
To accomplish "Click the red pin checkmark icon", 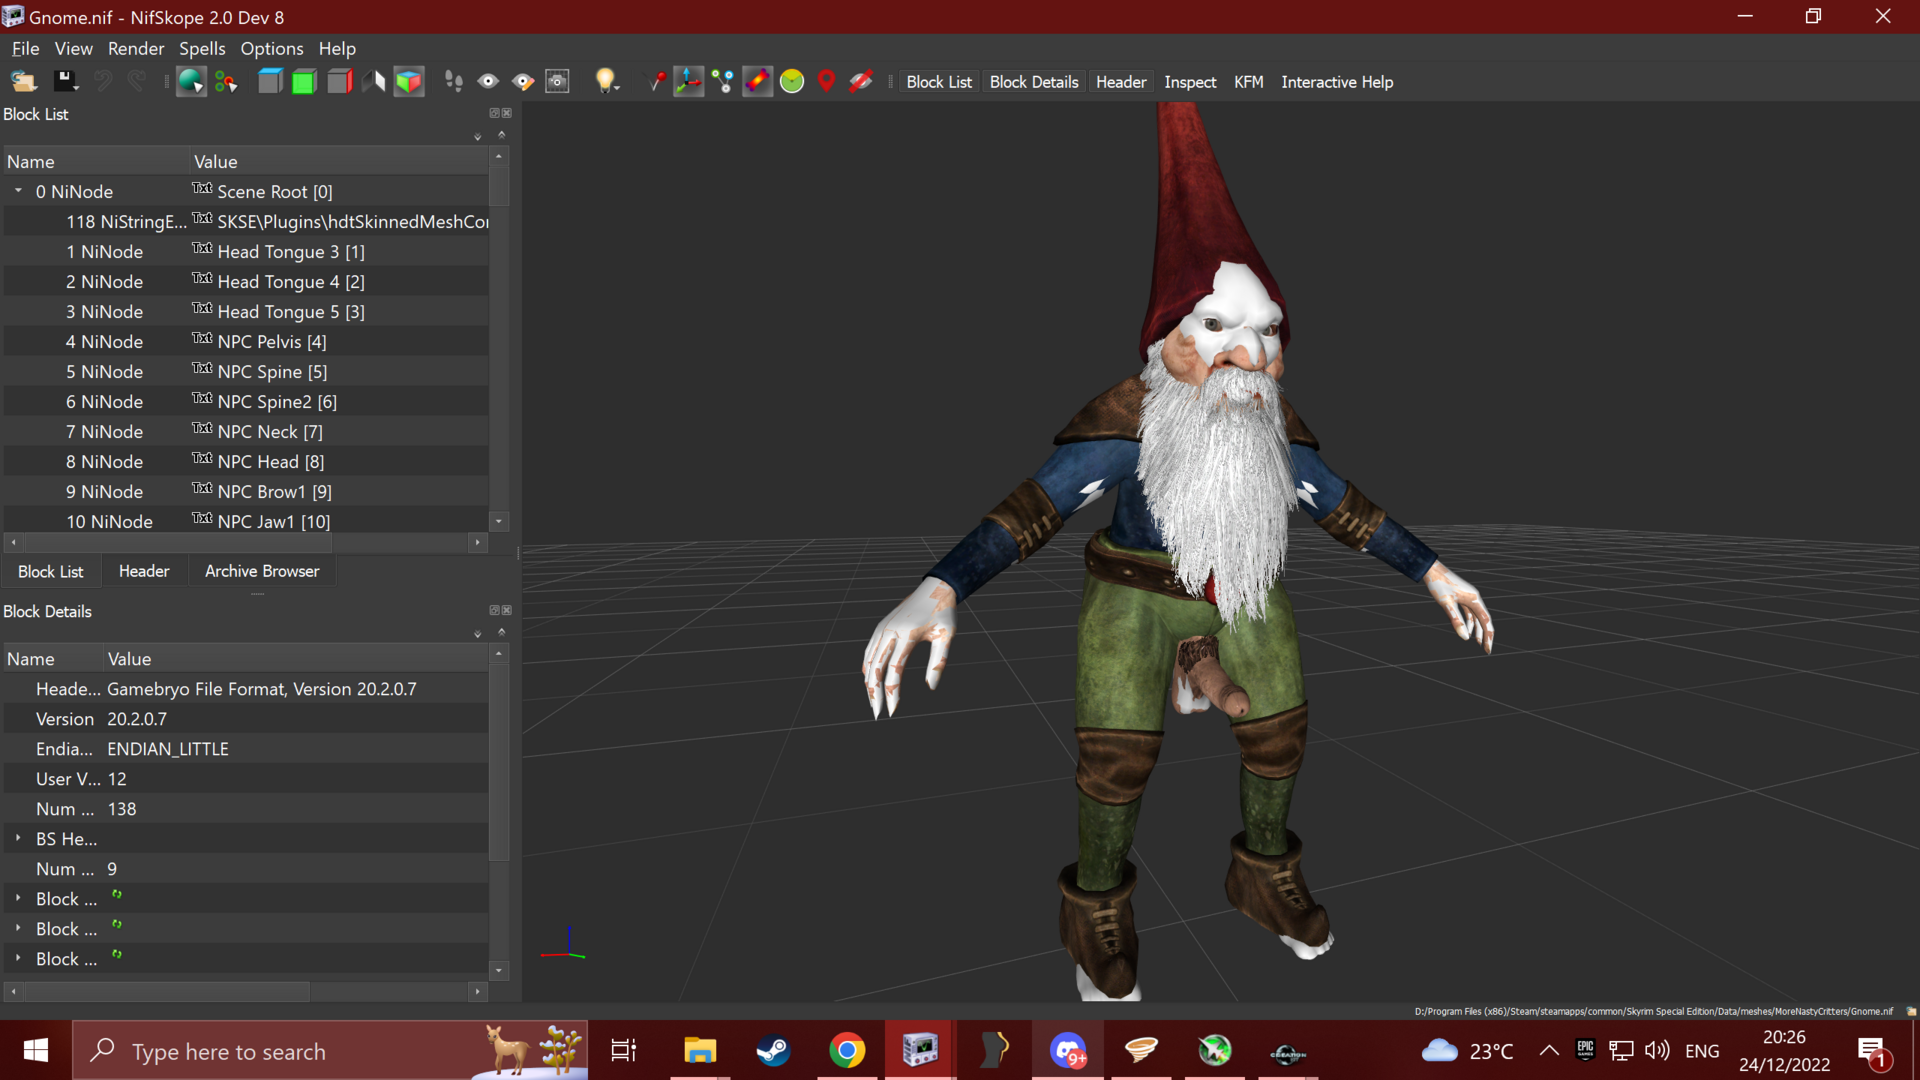I will 656,82.
